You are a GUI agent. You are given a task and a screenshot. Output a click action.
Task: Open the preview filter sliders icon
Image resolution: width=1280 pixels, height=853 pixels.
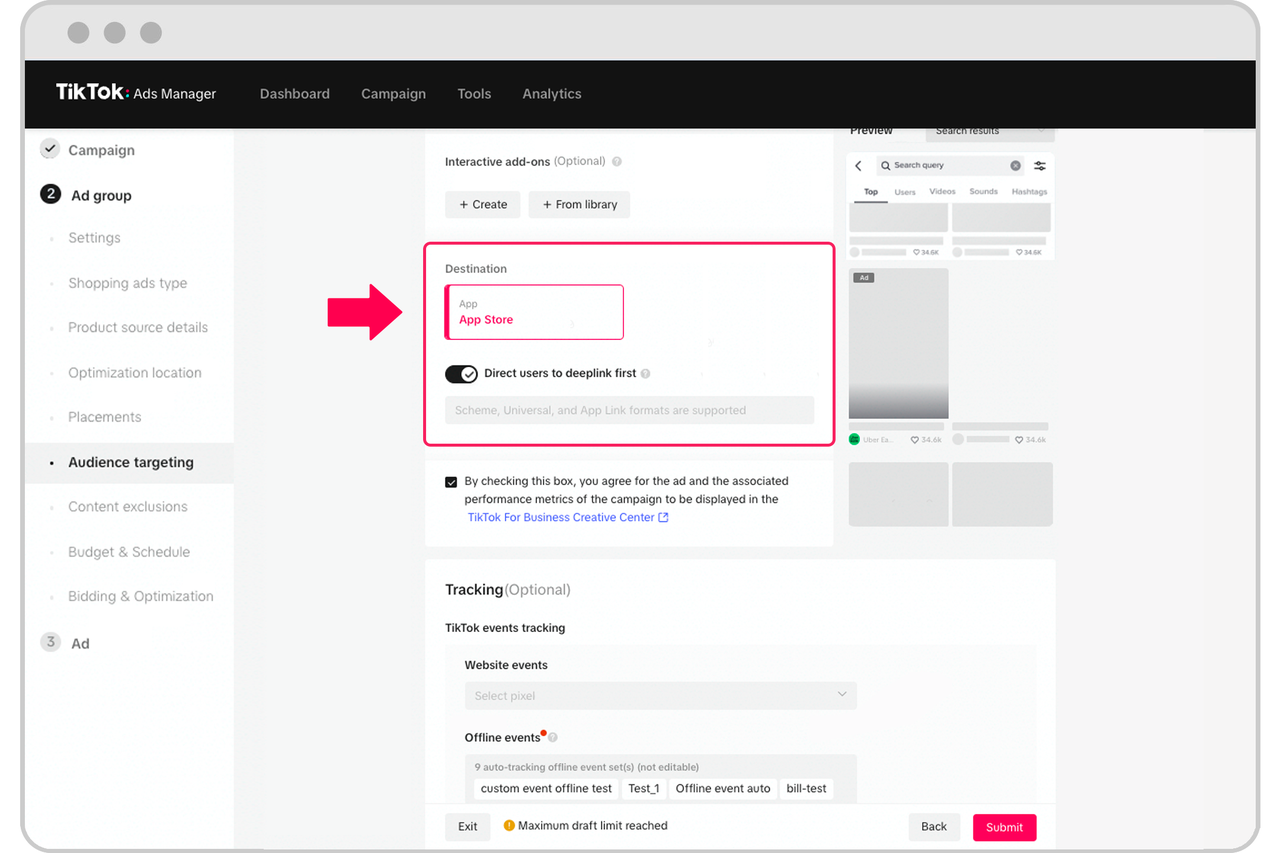pos(1040,166)
